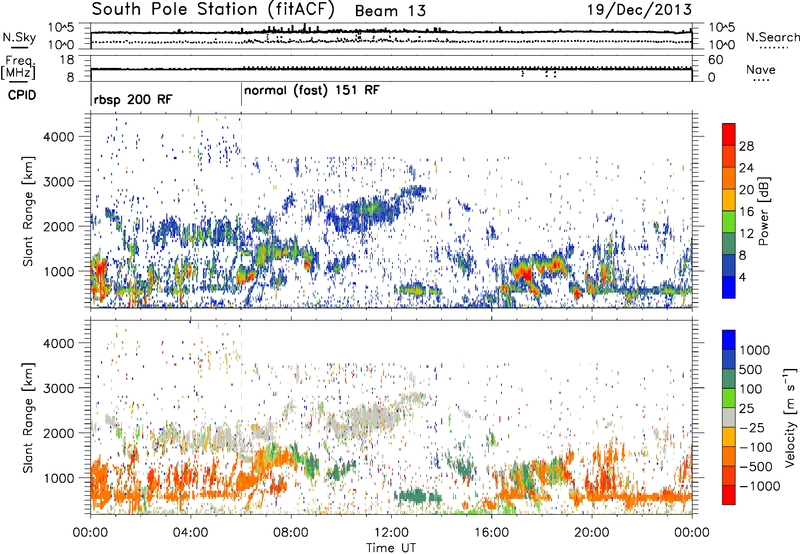This screenshot has height=554, width=800.
Task: Click the 'N.Search' legend label
Action: pos(773,37)
